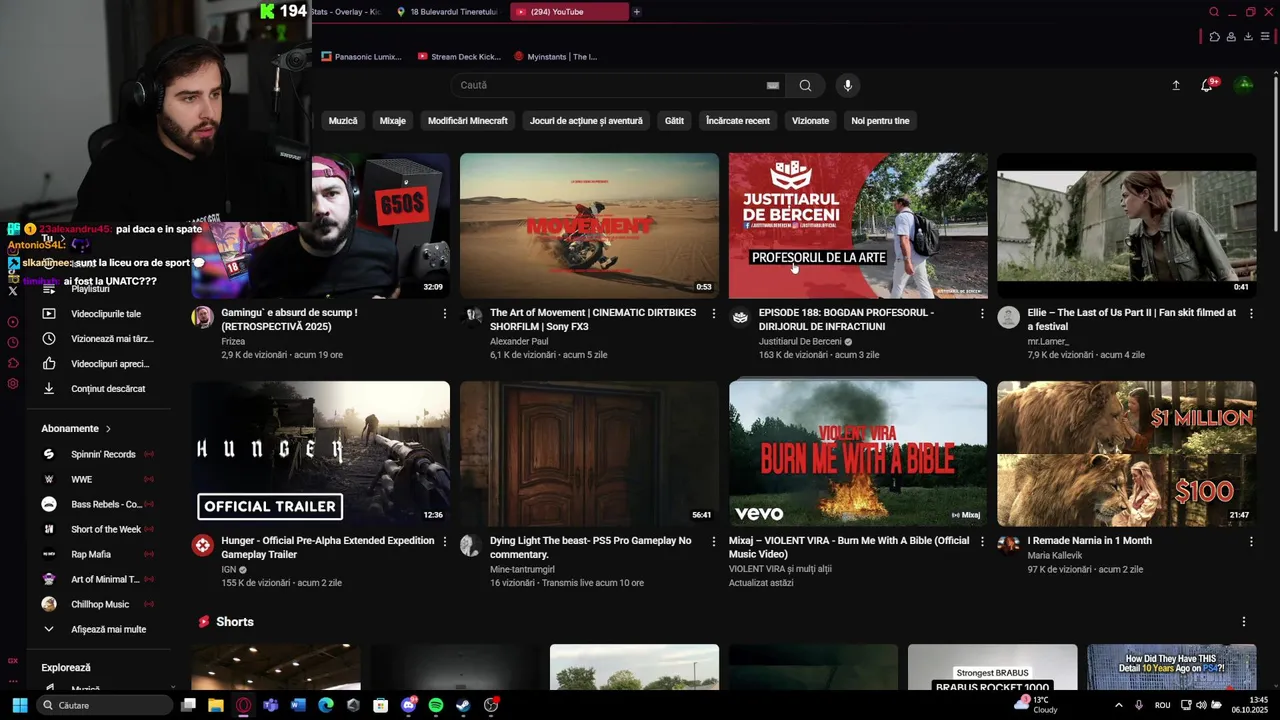Open the Shorts section three-dot menu
Screen dimensions: 1280x720
(1244, 622)
